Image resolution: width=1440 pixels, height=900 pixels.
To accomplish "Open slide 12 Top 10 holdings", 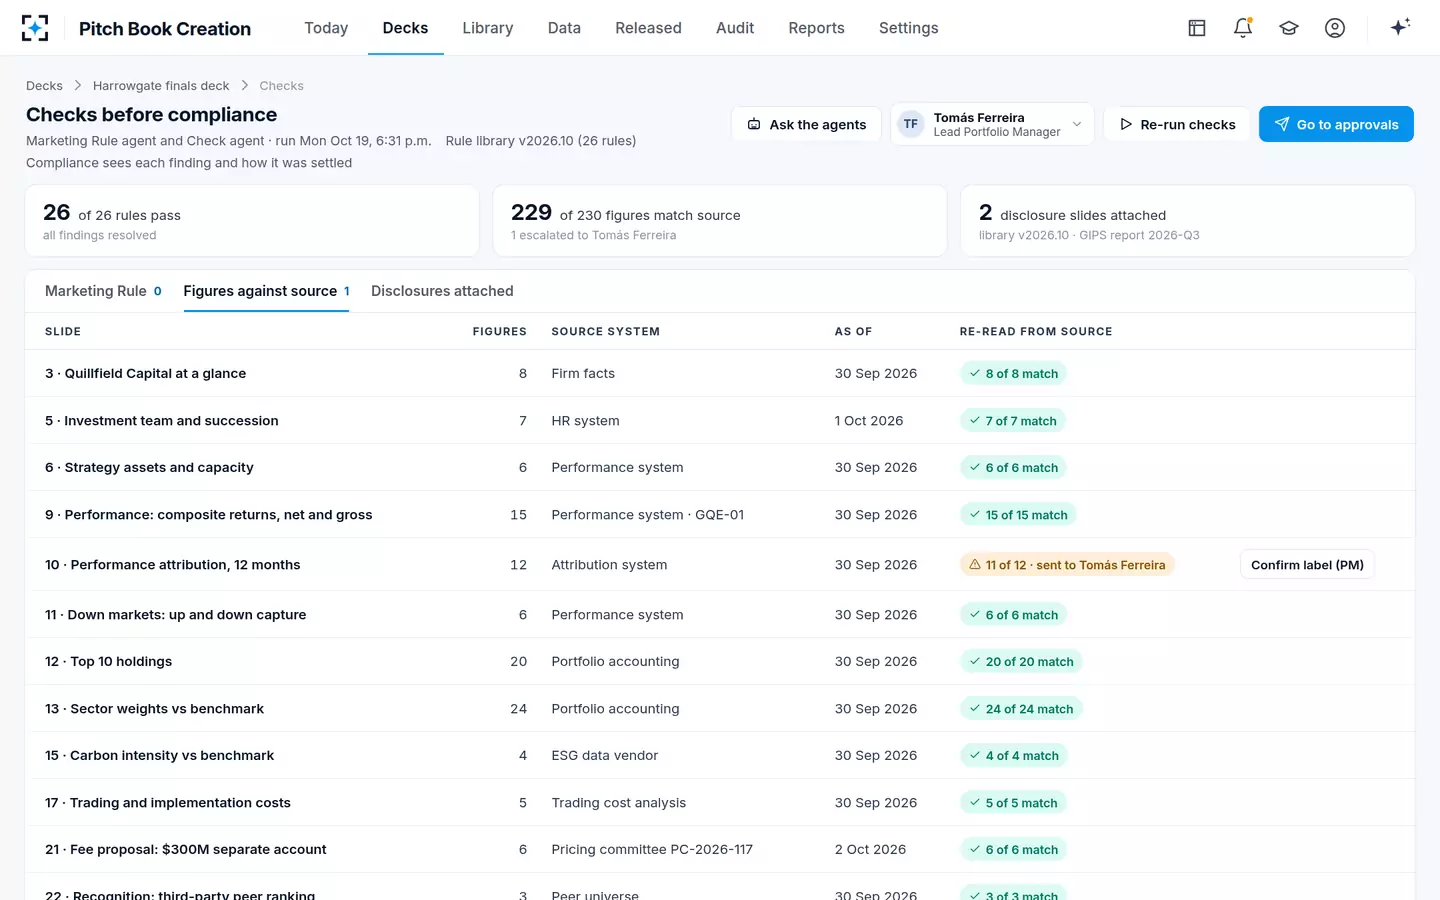I will point(720,662).
